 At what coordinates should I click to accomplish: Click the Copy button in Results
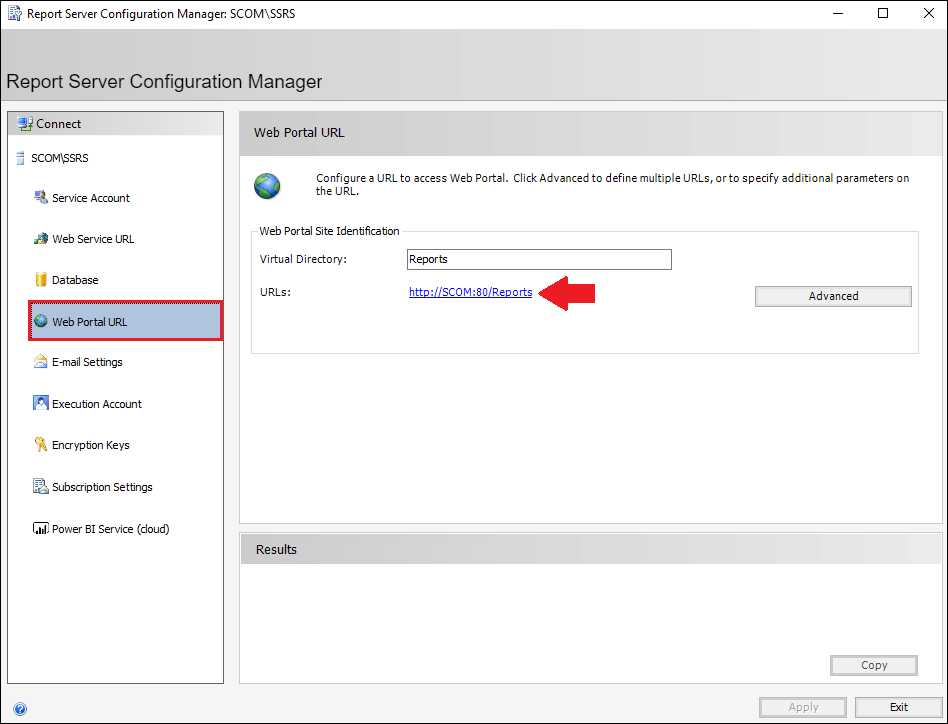pos(874,665)
